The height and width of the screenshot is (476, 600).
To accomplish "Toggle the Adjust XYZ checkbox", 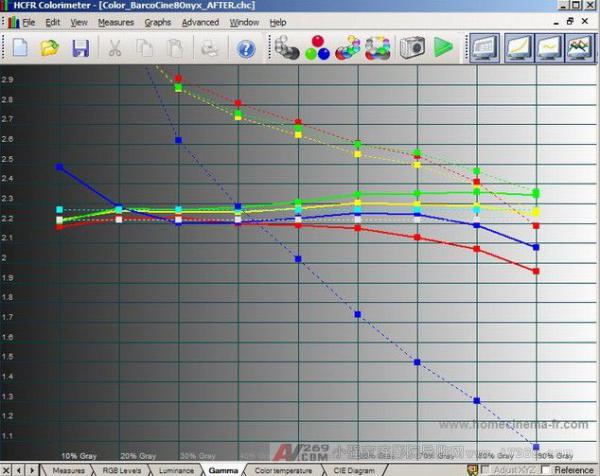I will [x=485, y=469].
